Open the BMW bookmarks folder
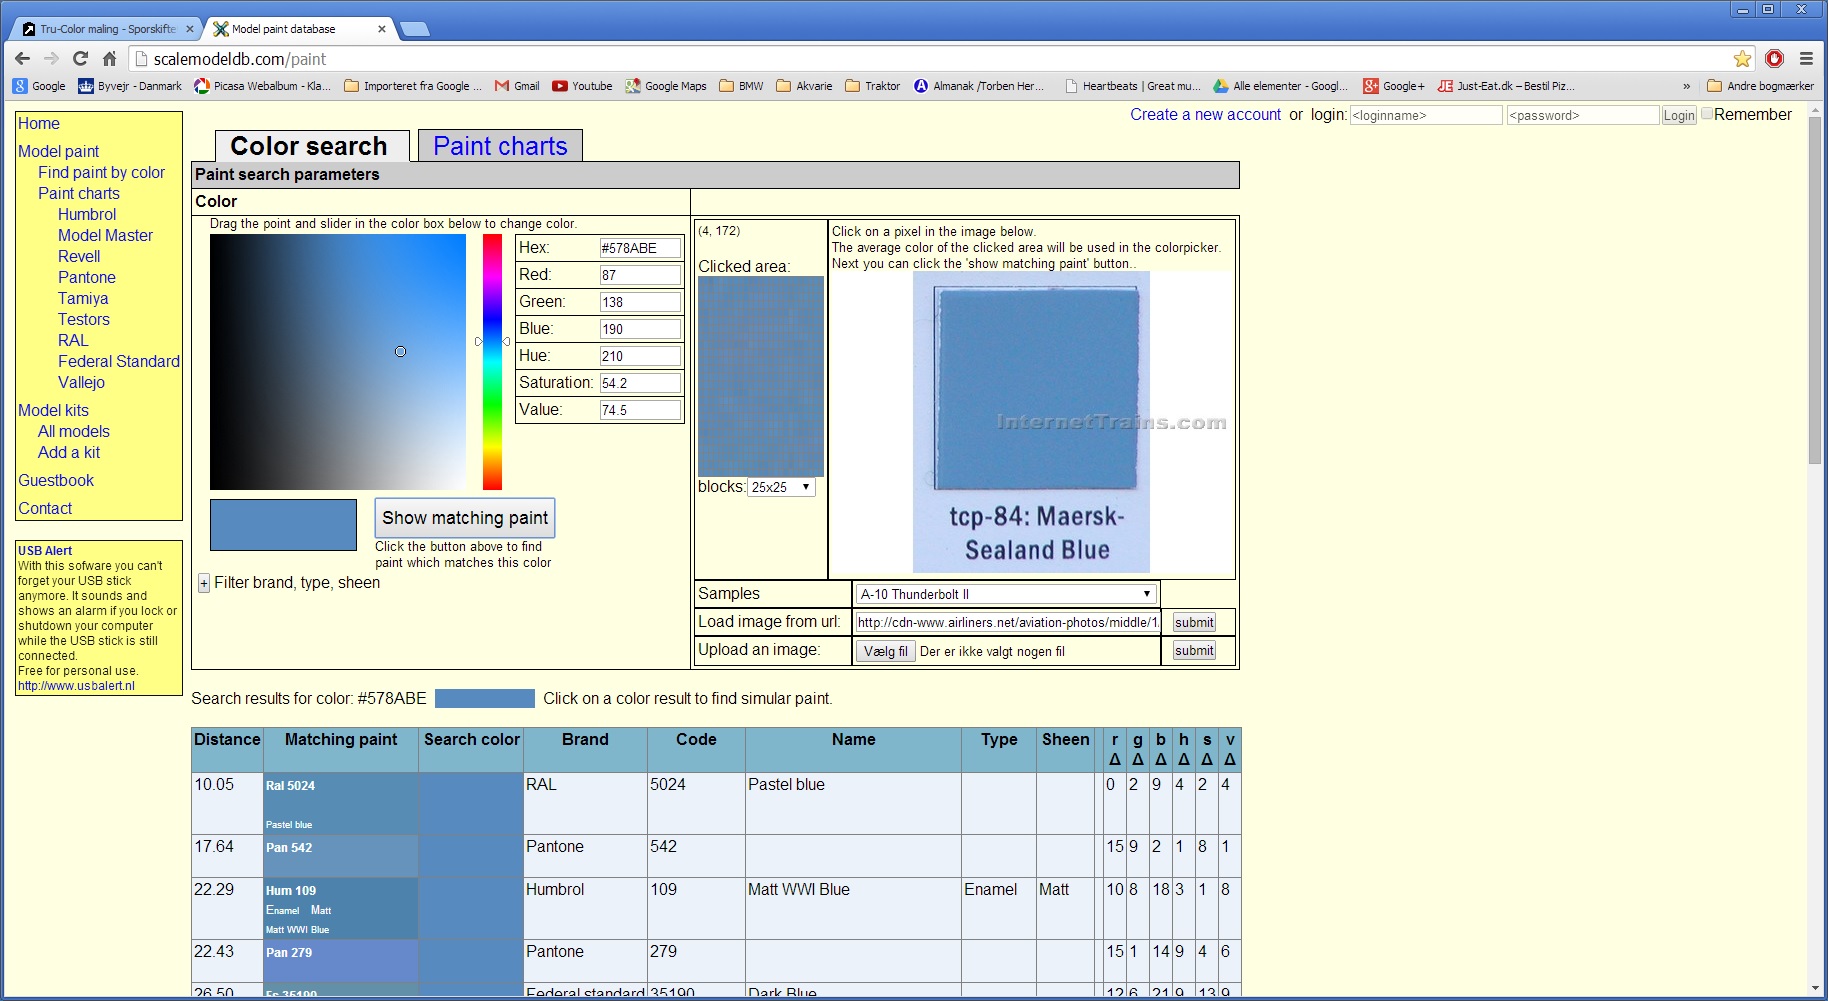The width and height of the screenshot is (1828, 1001). pos(741,86)
